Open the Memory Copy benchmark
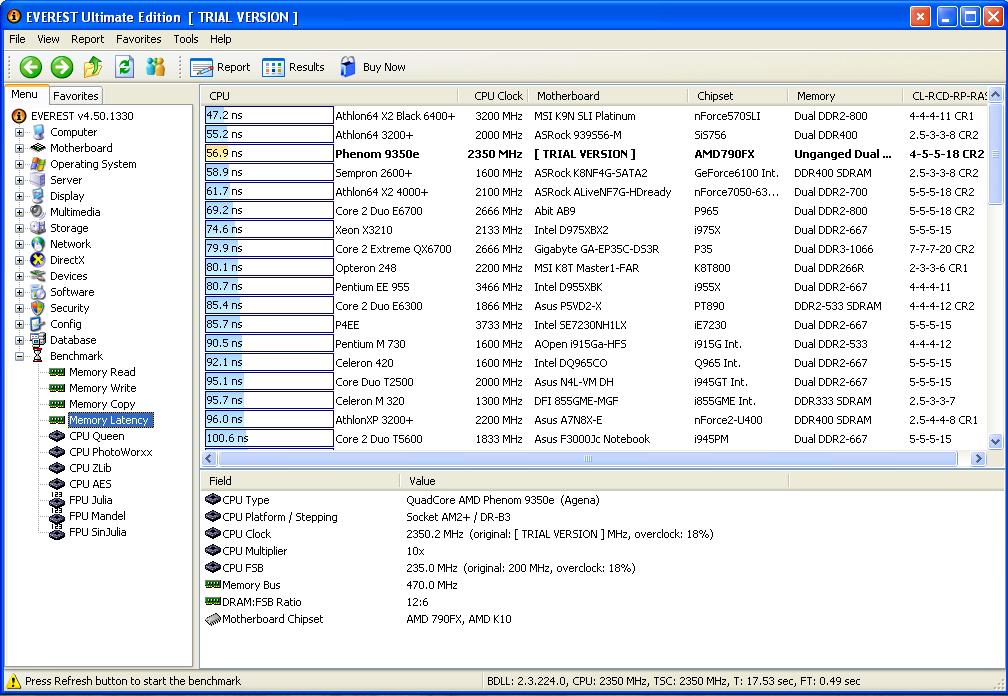 (x=102, y=404)
